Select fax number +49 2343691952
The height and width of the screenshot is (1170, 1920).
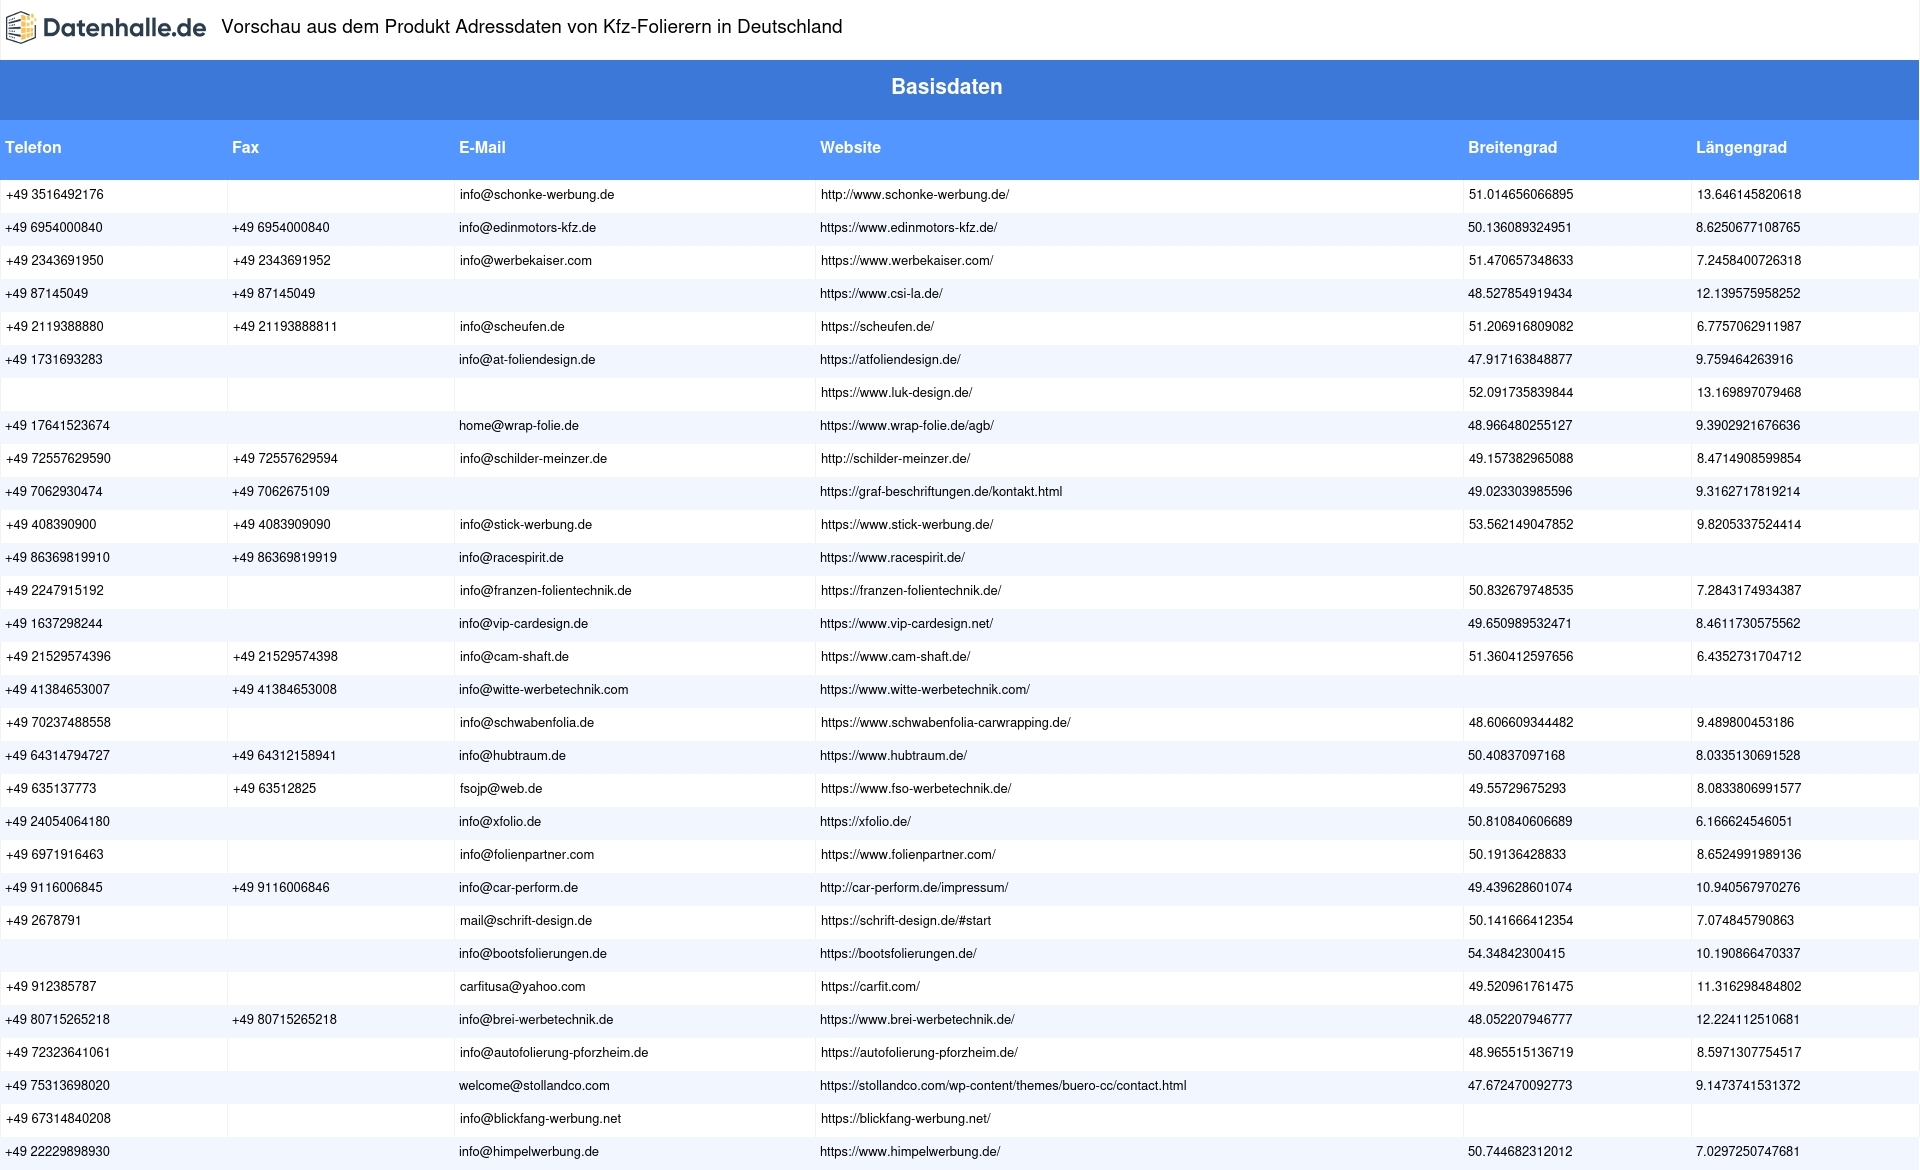pos(282,261)
